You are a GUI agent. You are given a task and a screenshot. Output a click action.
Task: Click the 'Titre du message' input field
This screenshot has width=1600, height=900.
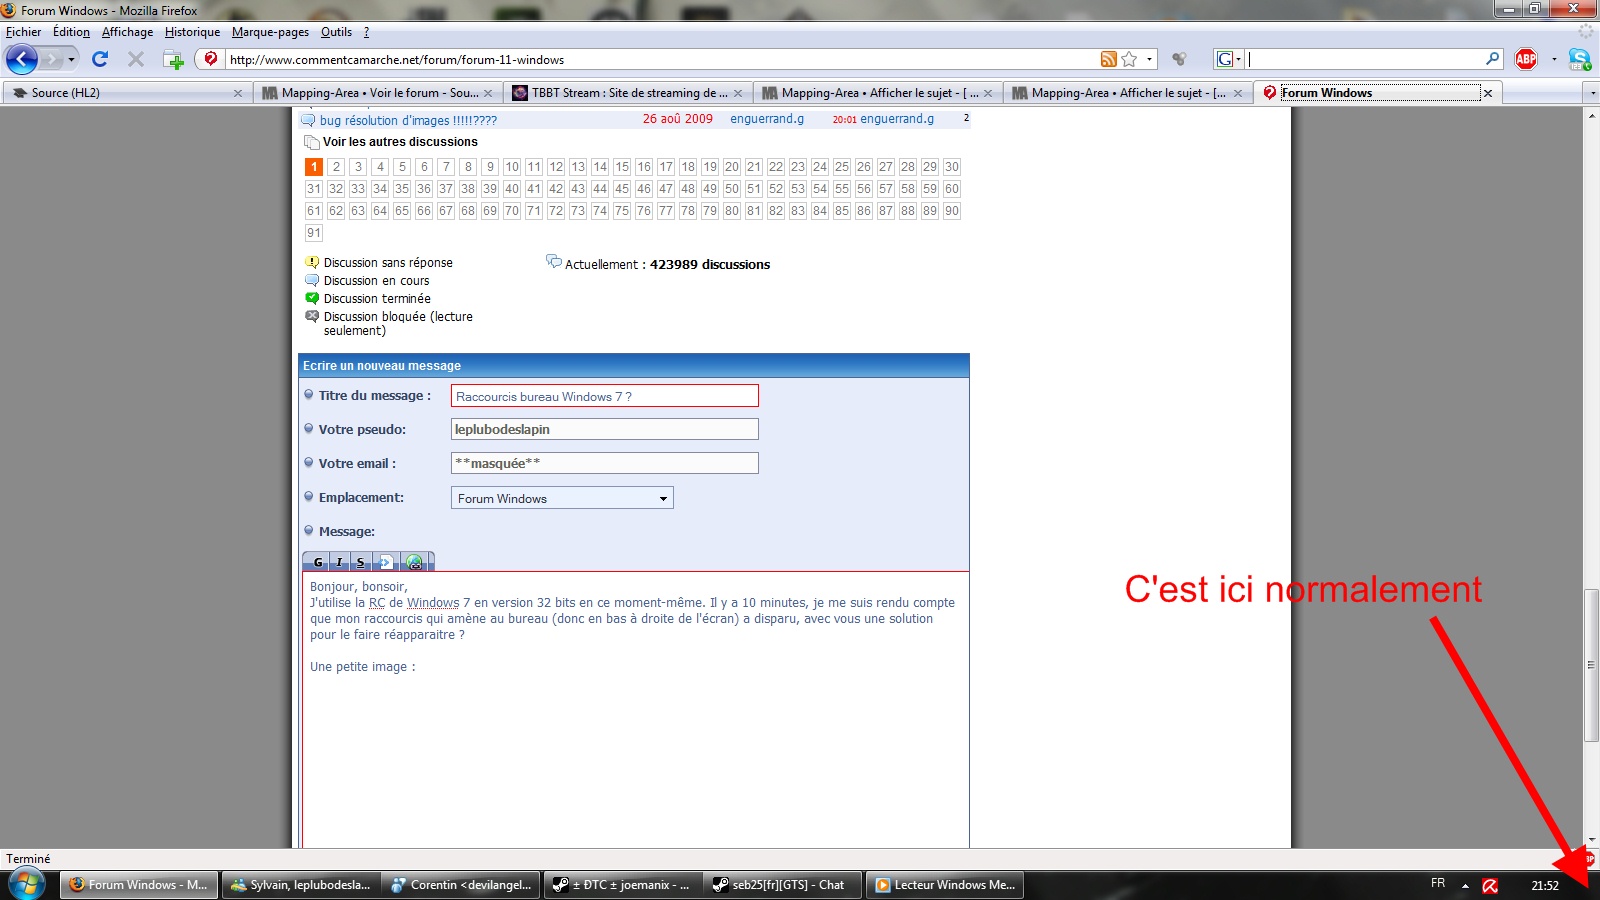click(604, 396)
